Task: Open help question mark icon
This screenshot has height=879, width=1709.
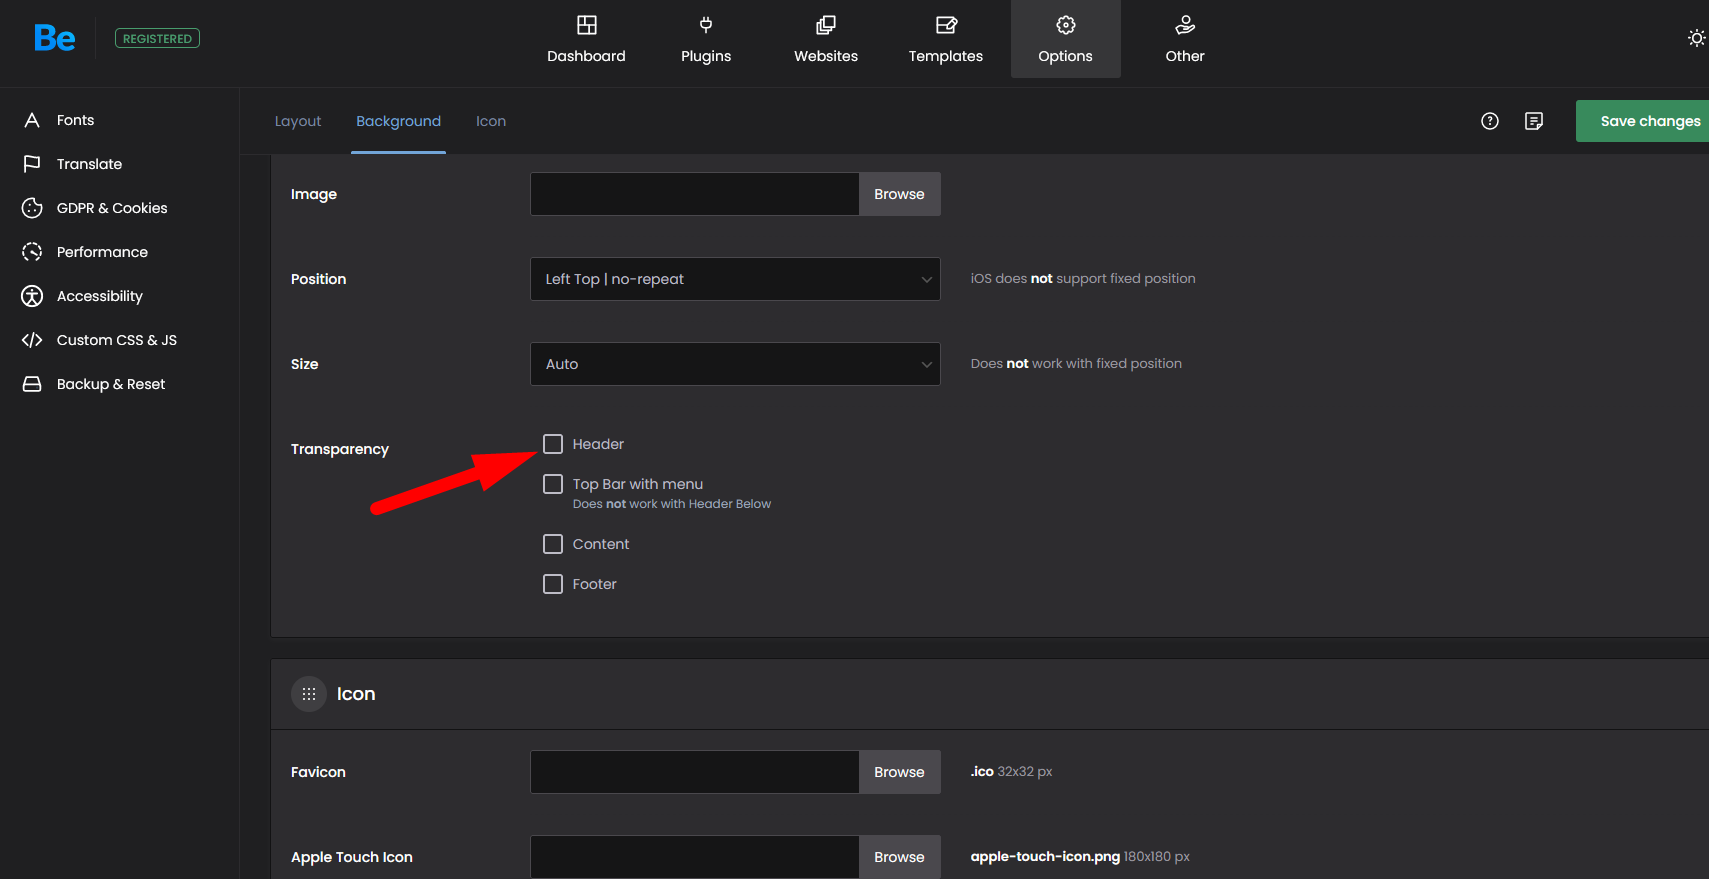Action: (1490, 121)
